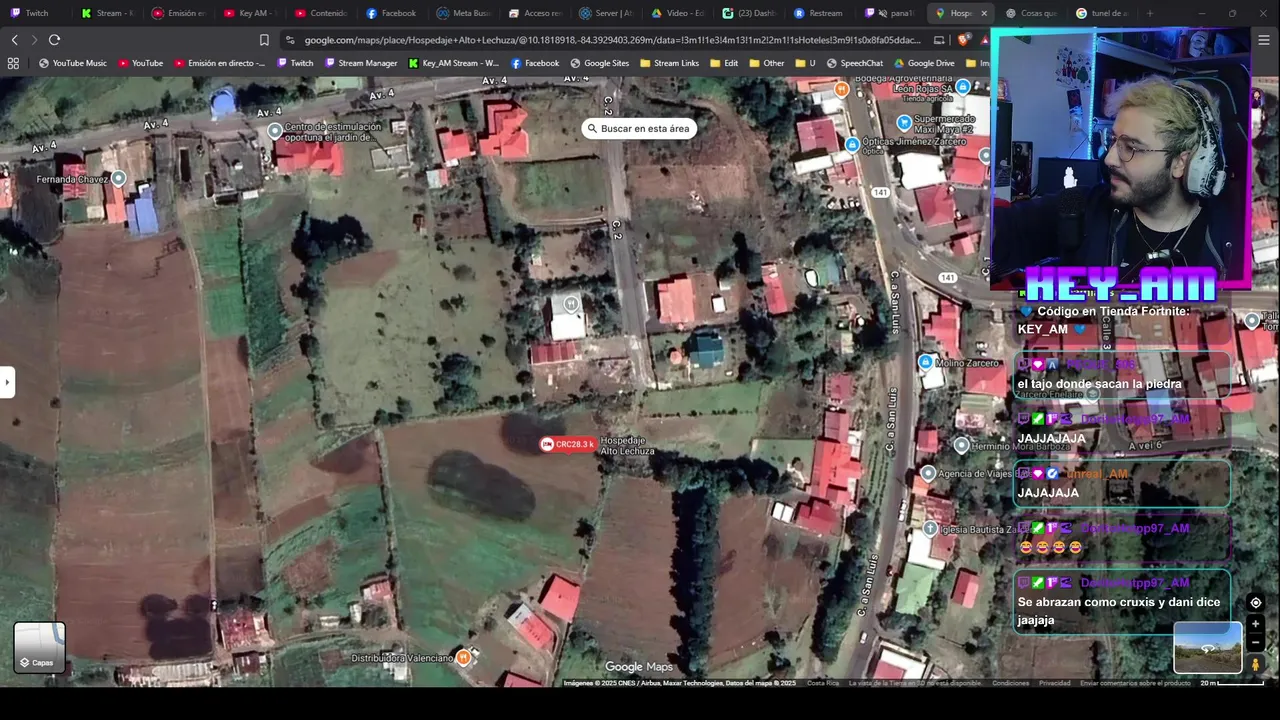Bookmark this page with the bookmark icon
Viewport: 1280px width, 720px height.
point(264,40)
